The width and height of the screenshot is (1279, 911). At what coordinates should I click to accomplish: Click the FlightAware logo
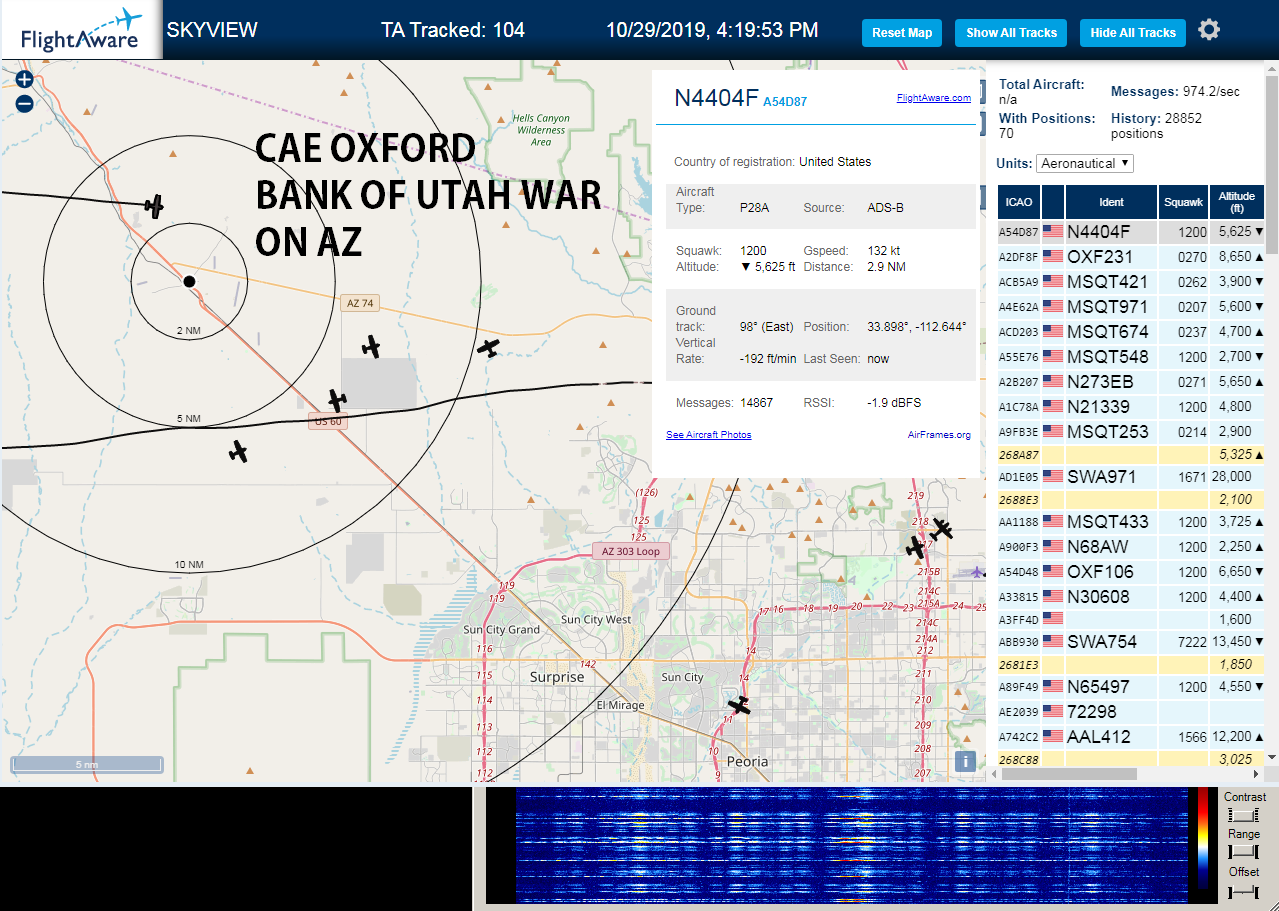tap(81, 30)
